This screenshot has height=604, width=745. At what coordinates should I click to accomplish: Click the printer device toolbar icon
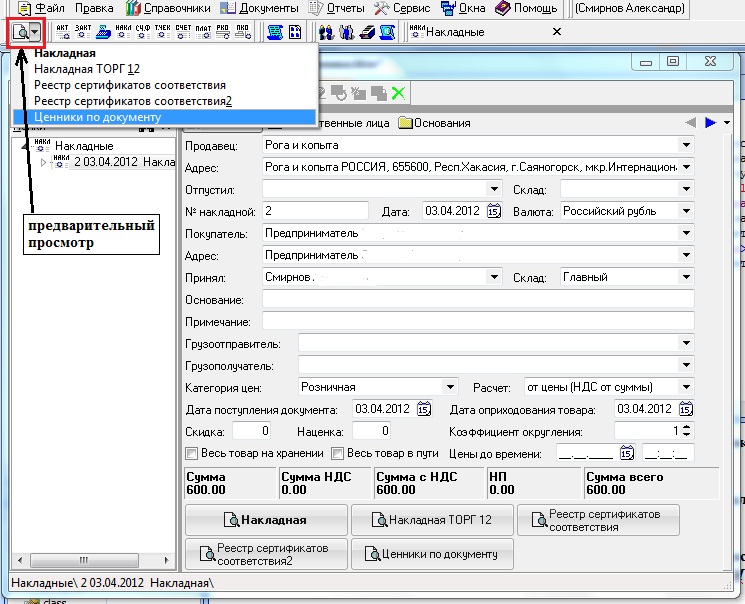coord(367,32)
